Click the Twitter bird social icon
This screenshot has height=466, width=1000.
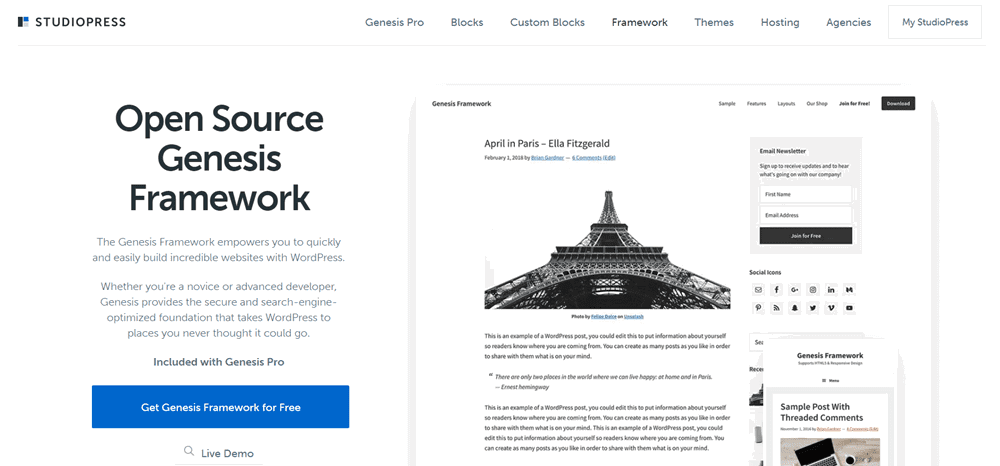point(812,308)
